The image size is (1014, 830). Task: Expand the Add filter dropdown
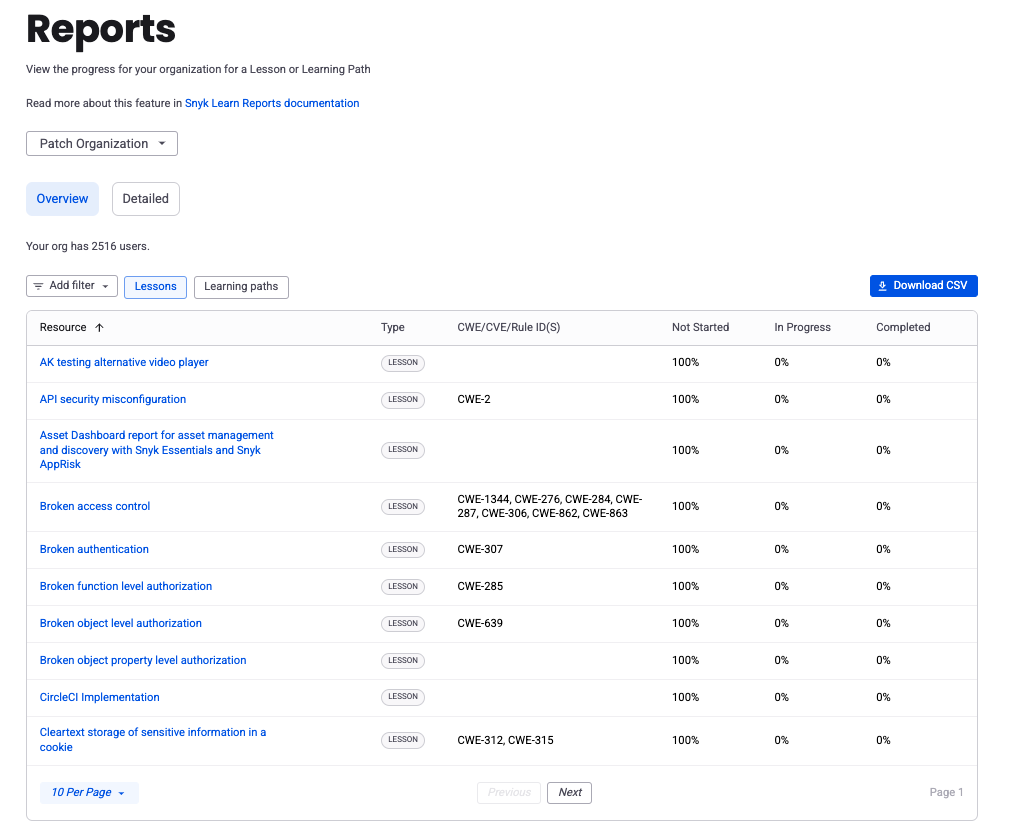pyautogui.click(x=72, y=286)
